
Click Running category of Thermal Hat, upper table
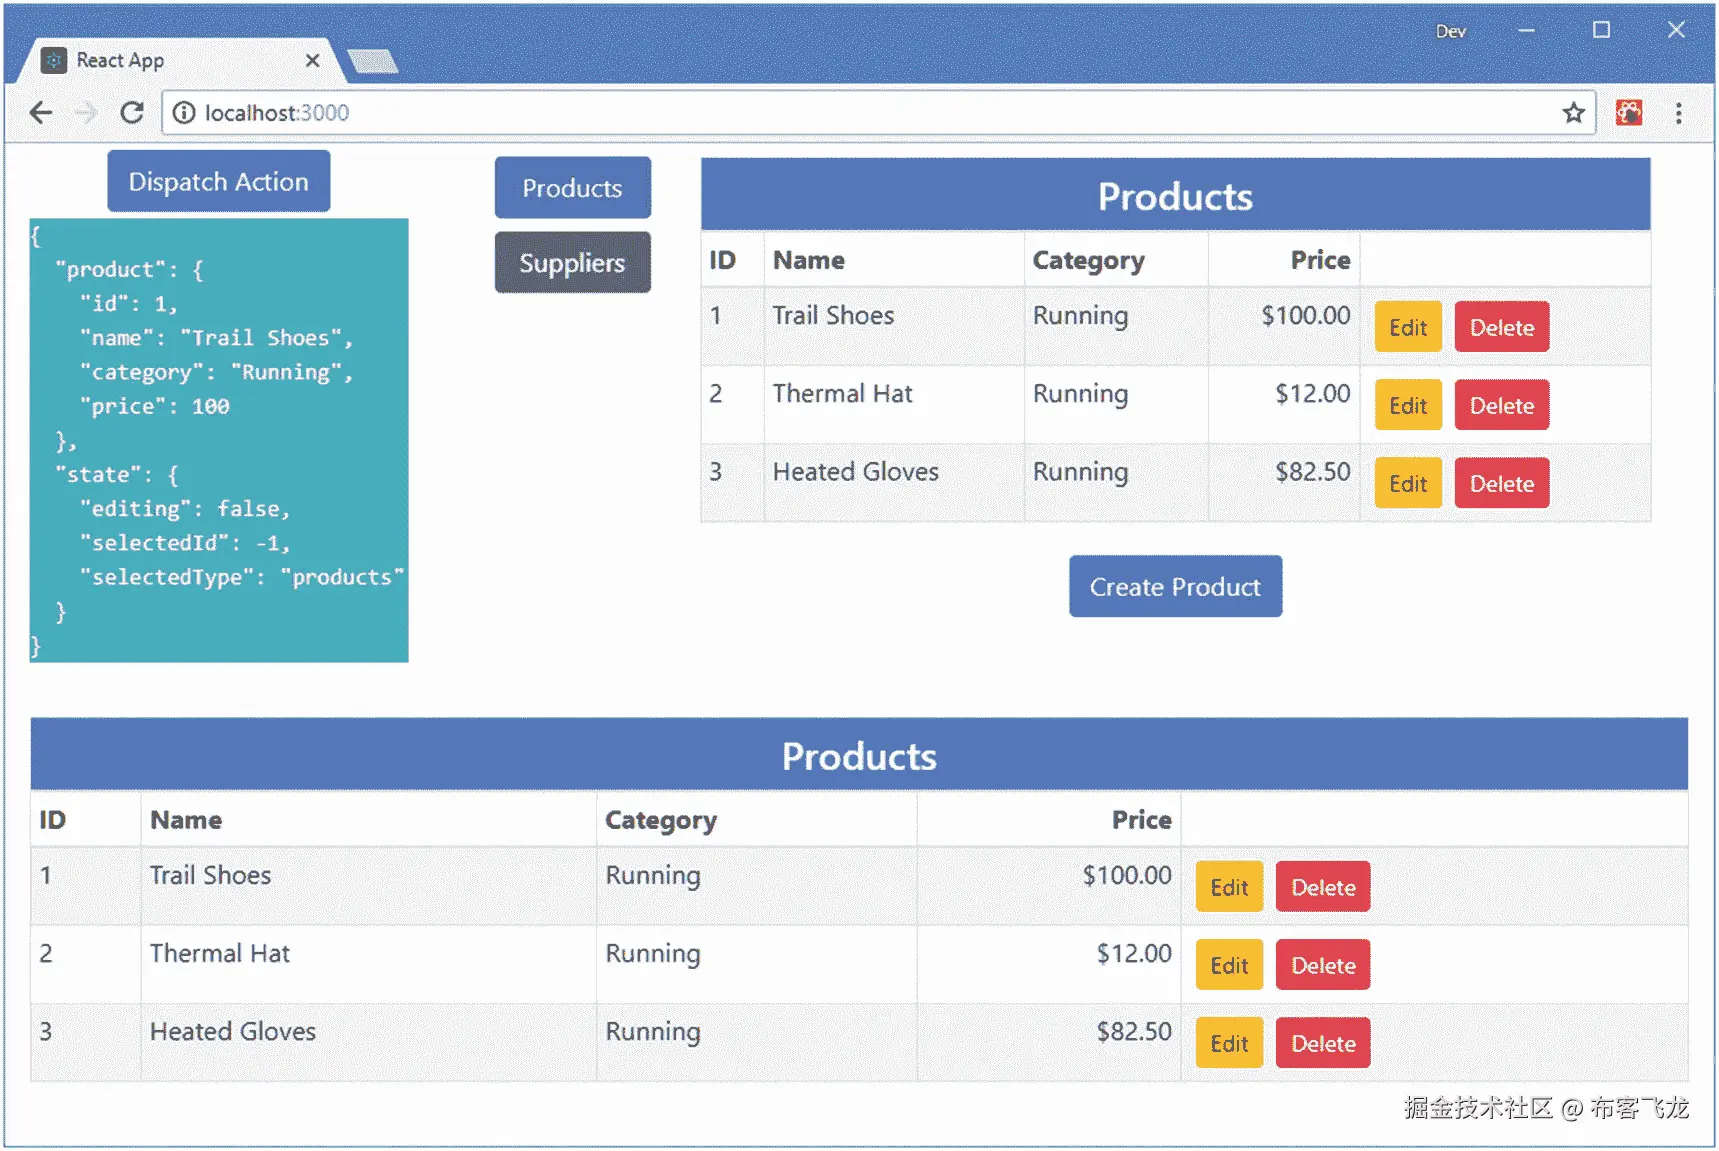point(1081,394)
